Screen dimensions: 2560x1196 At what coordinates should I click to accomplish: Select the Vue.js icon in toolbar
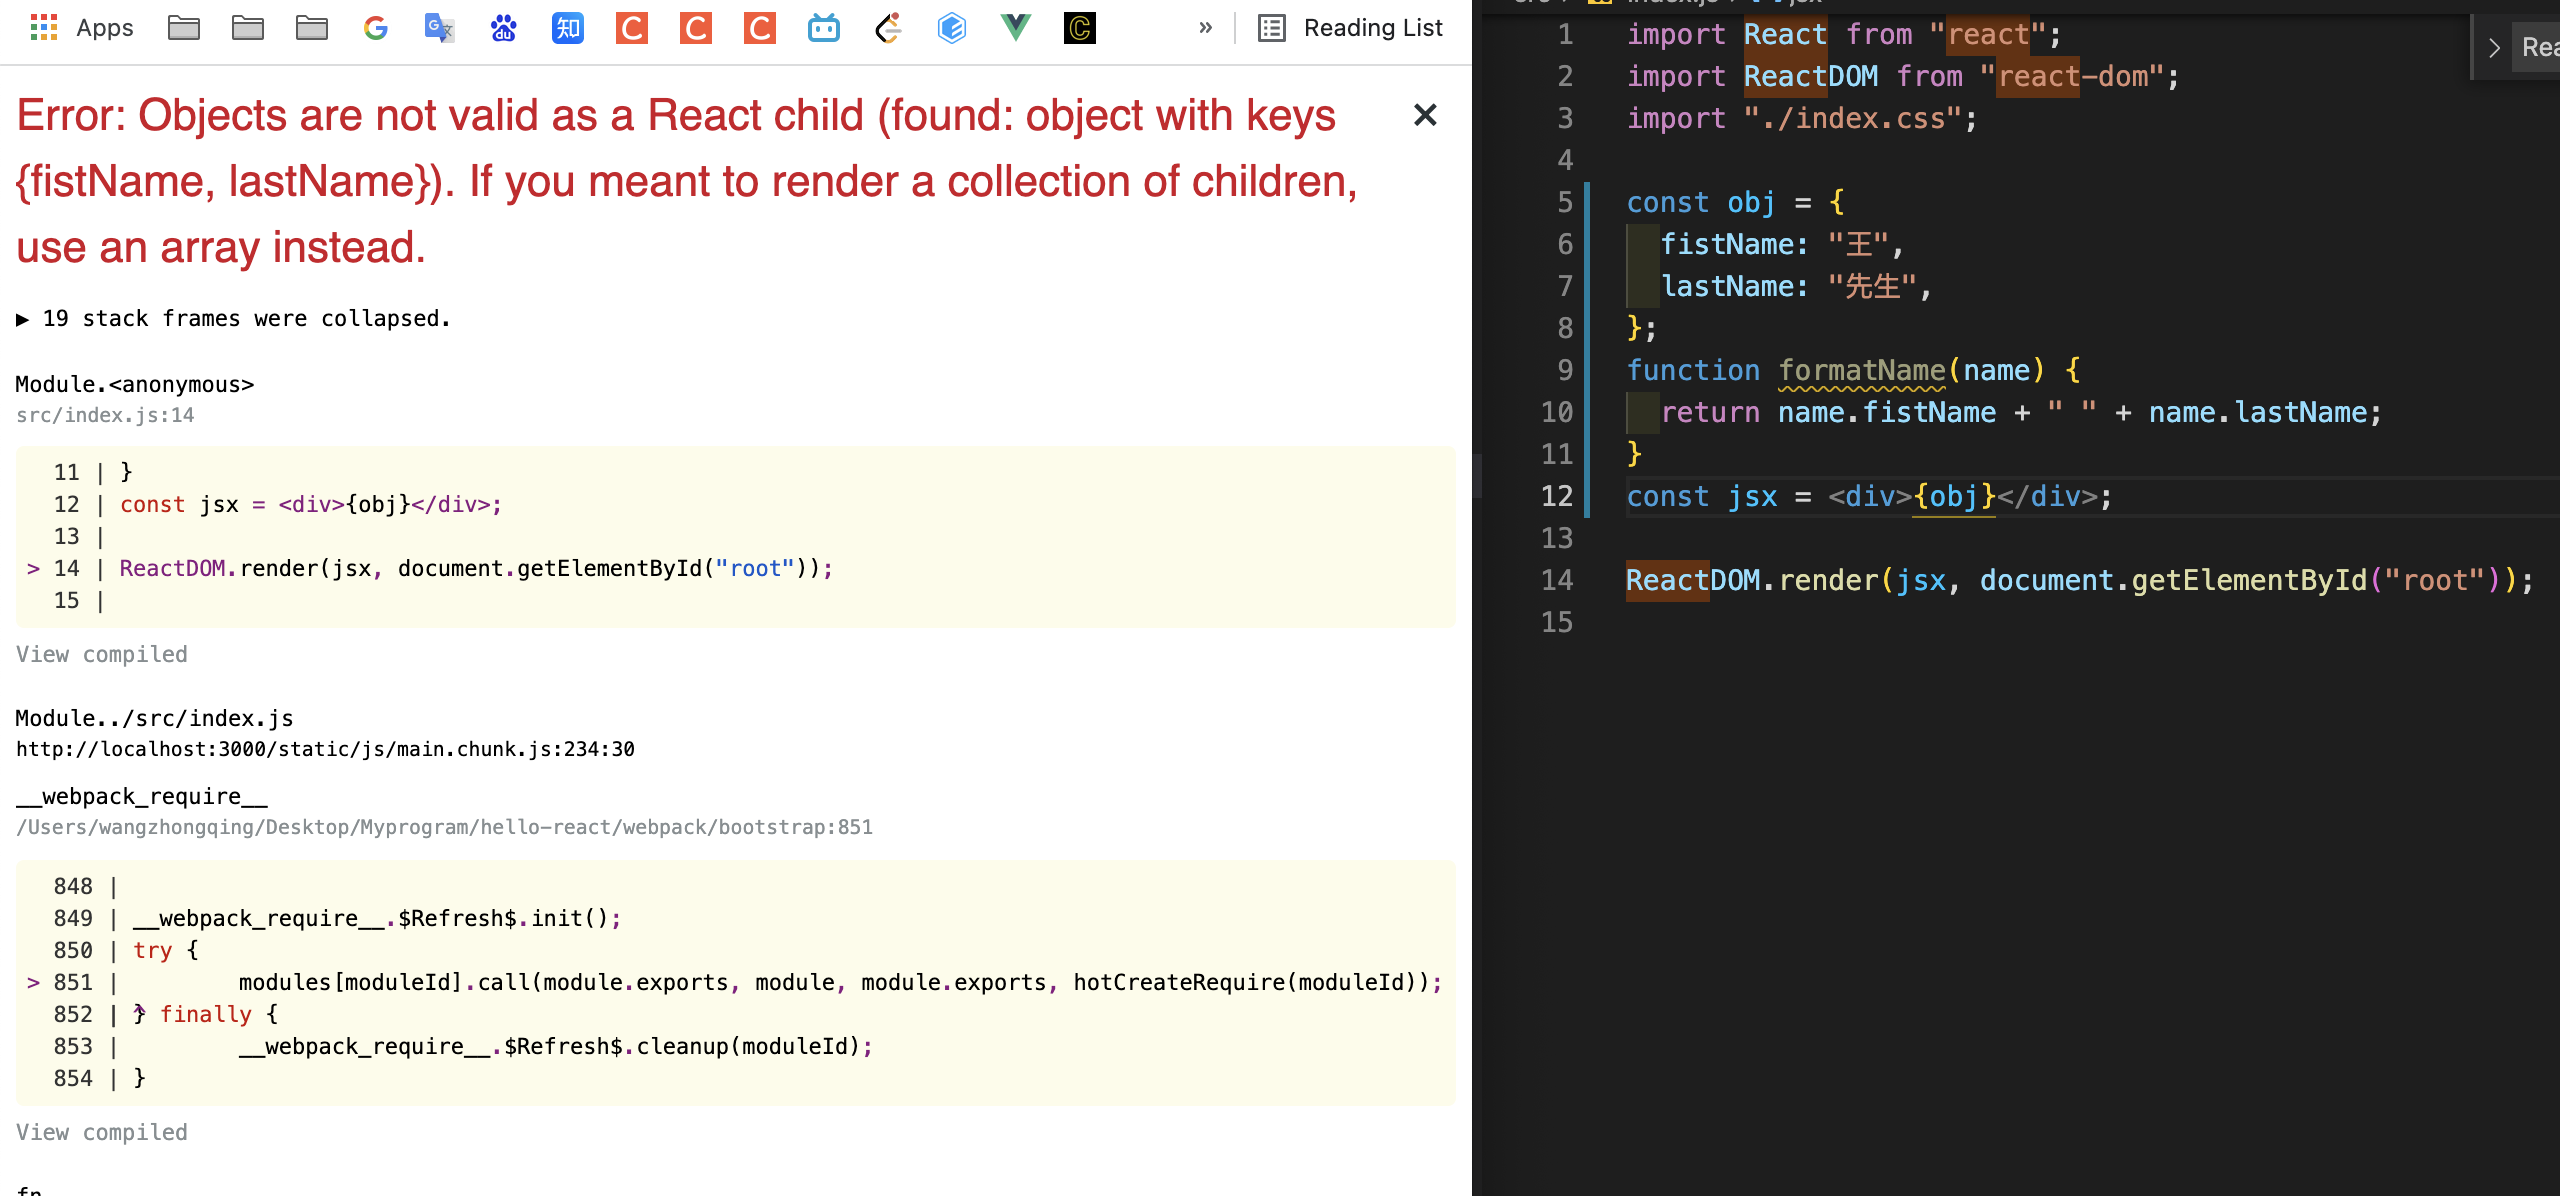click(x=1016, y=28)
